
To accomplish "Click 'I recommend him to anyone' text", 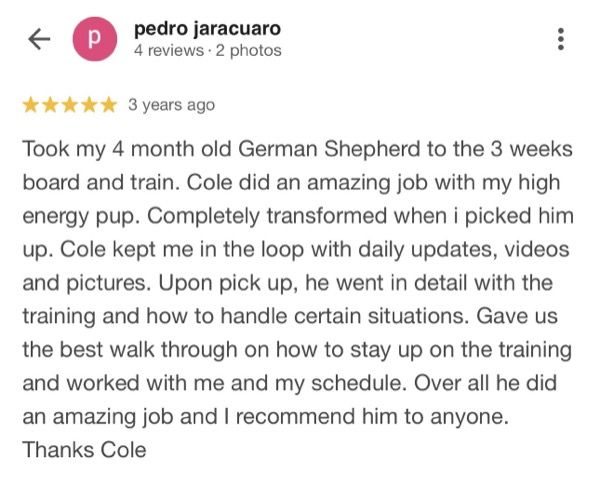I will [x=370, y=417].
